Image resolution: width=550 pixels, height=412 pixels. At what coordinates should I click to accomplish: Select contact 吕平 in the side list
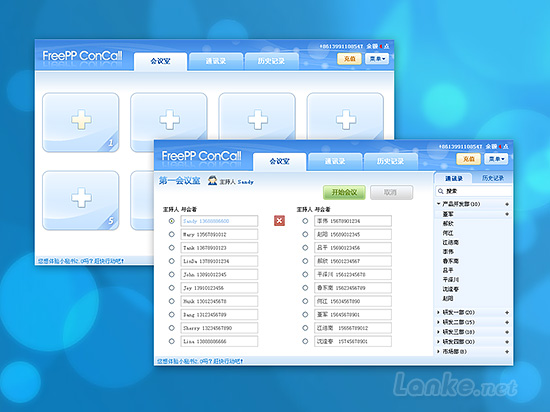pos(448,270)
